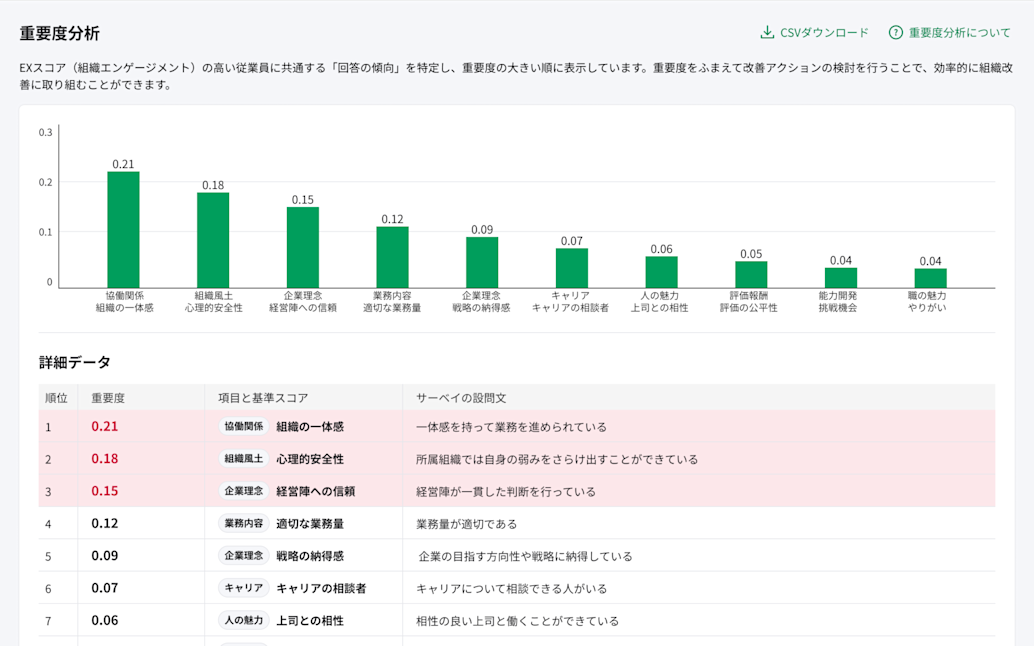
Task: Select the 0.09 戦略の納得感 bar
Action: [x=482, y=262]
